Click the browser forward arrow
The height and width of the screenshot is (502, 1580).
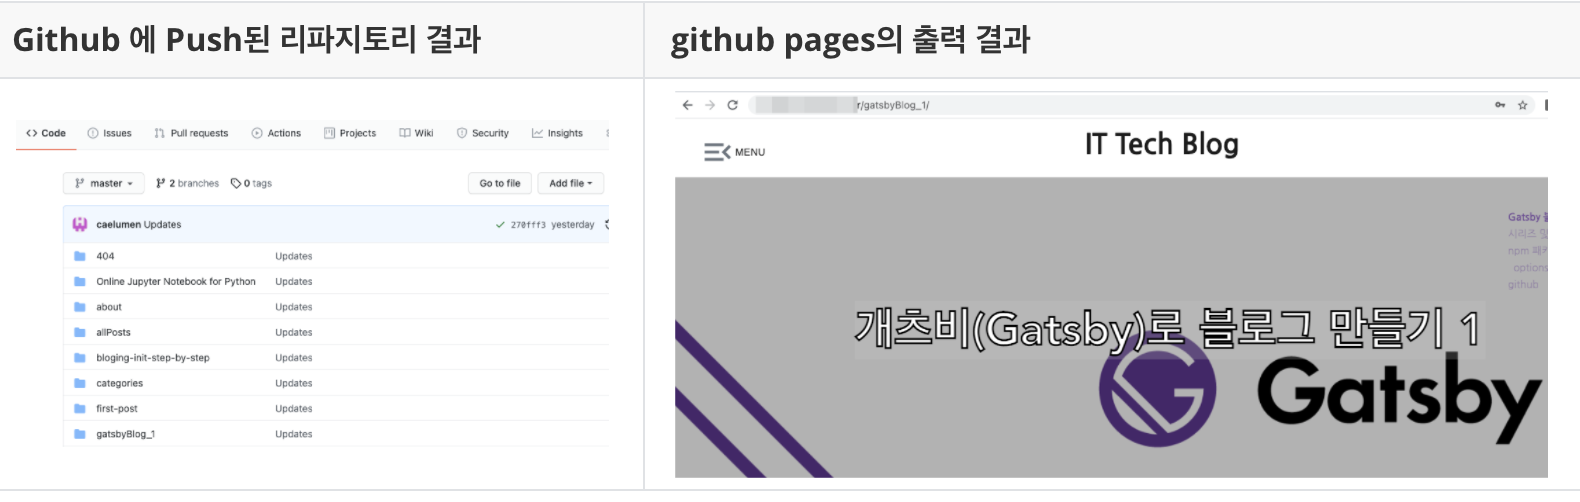tap(710, 105)
